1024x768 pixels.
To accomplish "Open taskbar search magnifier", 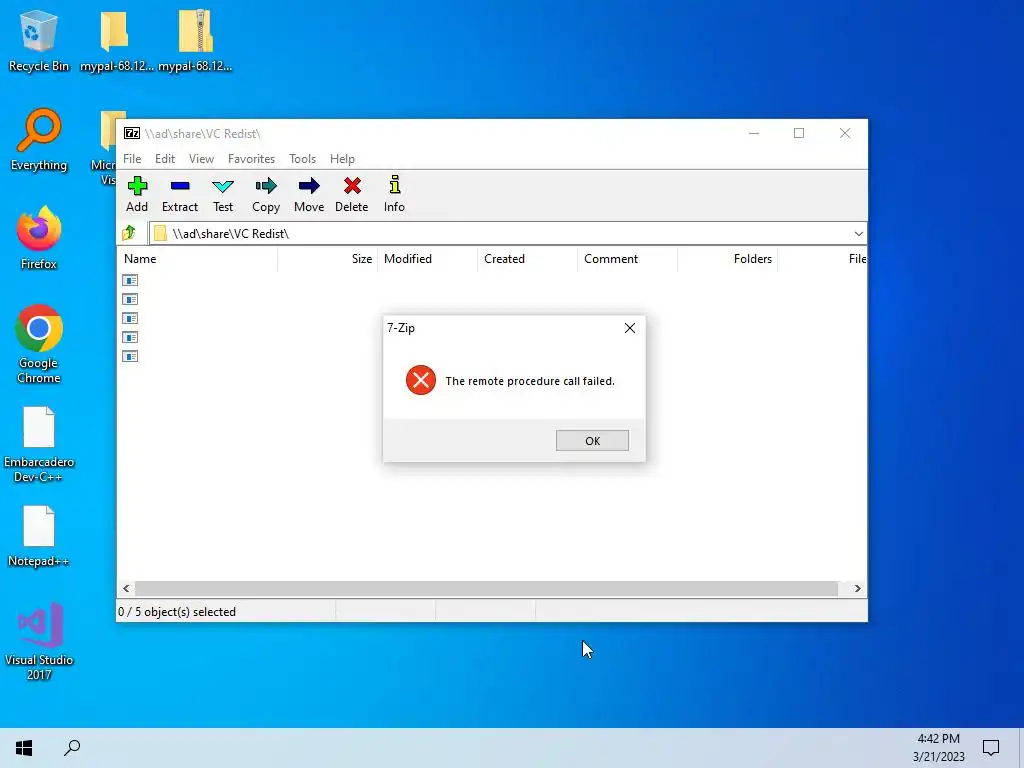I will tap(72, 748).
